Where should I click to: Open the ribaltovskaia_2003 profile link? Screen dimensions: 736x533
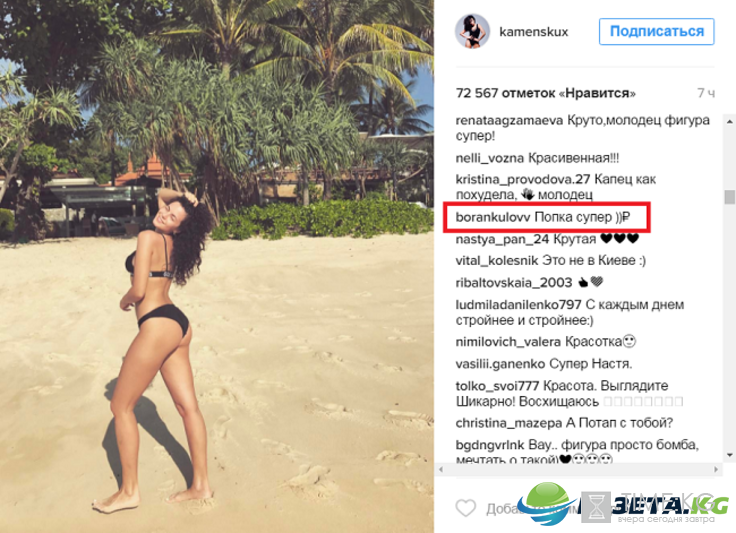[514, 282]
